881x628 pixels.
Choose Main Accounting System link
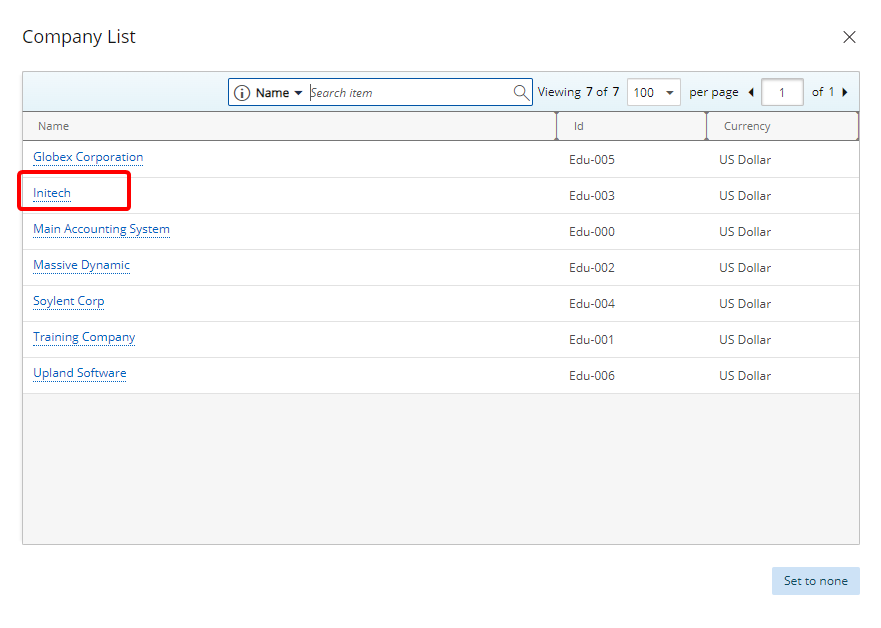click(101, 229)
